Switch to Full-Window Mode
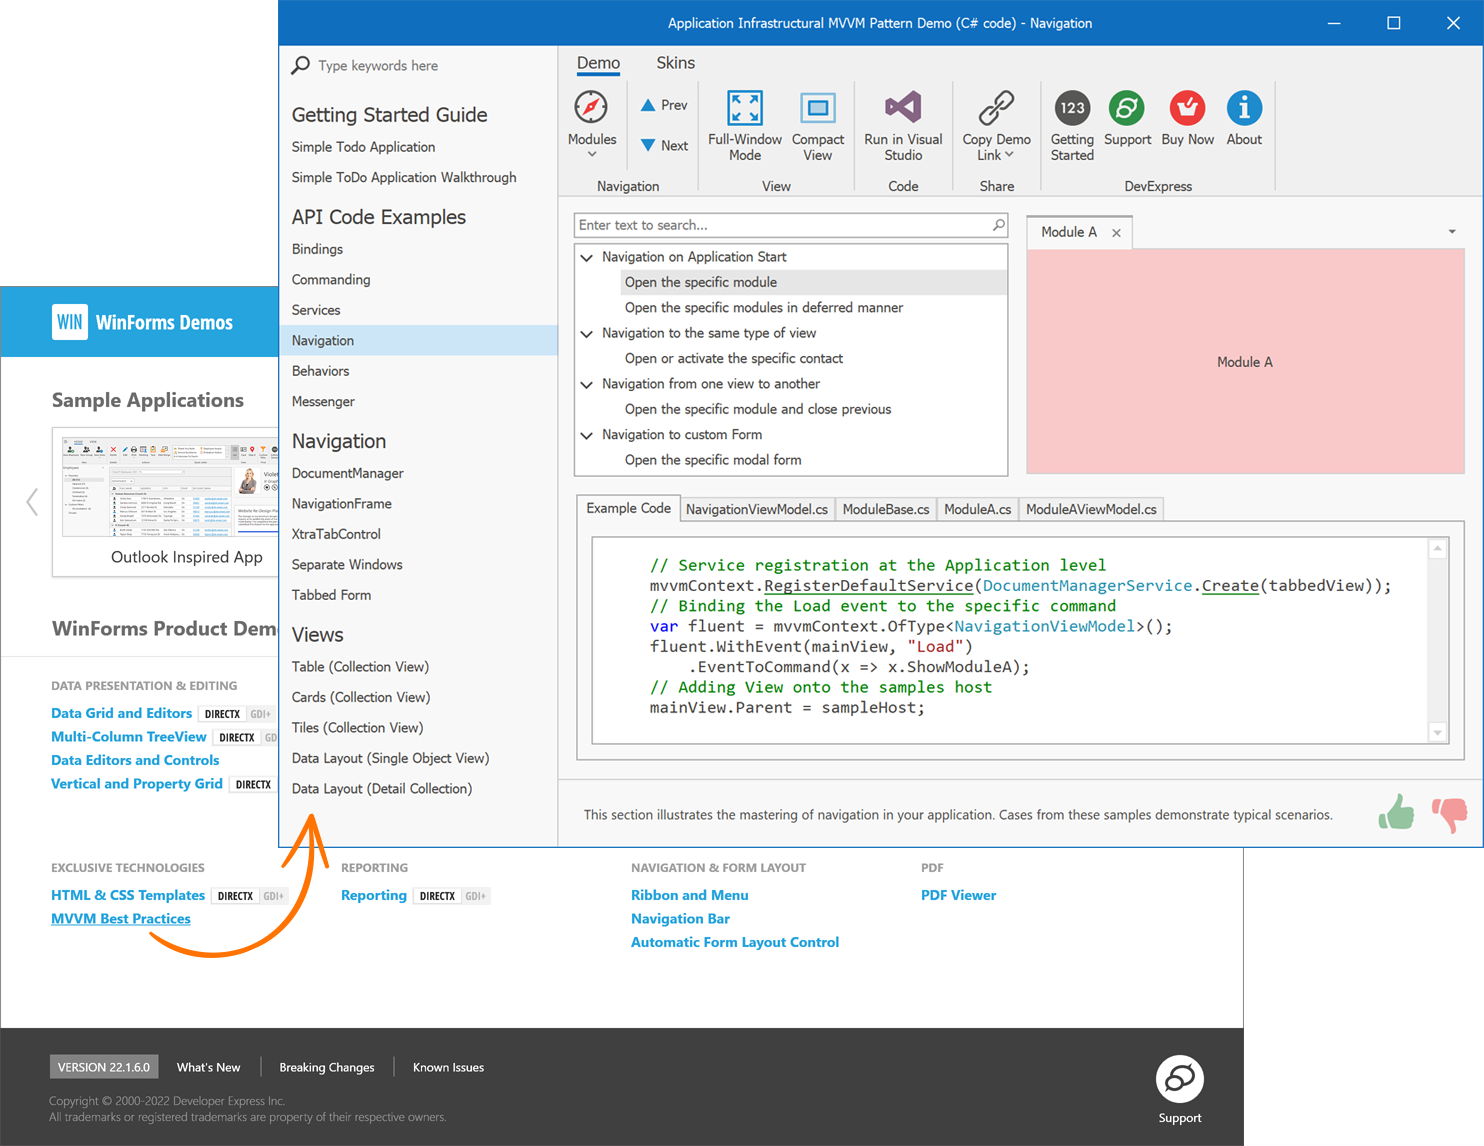This screenshot has height=1146, width=1484. pos(745,126)
